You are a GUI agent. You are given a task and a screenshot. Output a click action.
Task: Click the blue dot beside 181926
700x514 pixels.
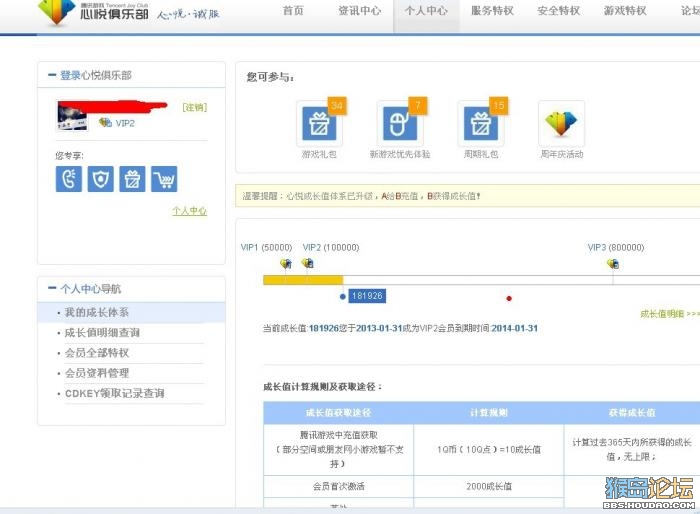[x=342, y=297]
